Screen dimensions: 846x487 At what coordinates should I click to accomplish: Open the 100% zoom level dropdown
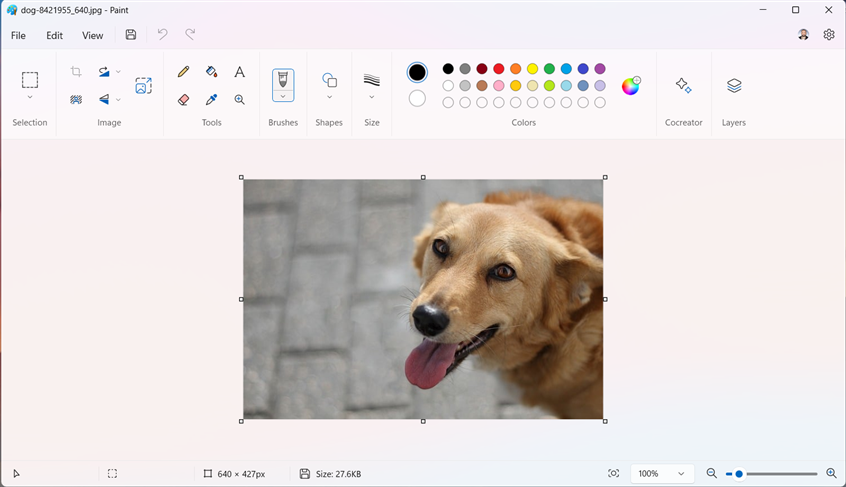(x=662, y=473)
